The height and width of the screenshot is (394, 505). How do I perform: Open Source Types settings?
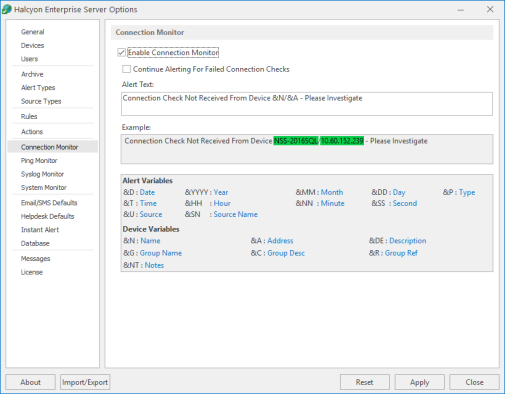[41, 101]
